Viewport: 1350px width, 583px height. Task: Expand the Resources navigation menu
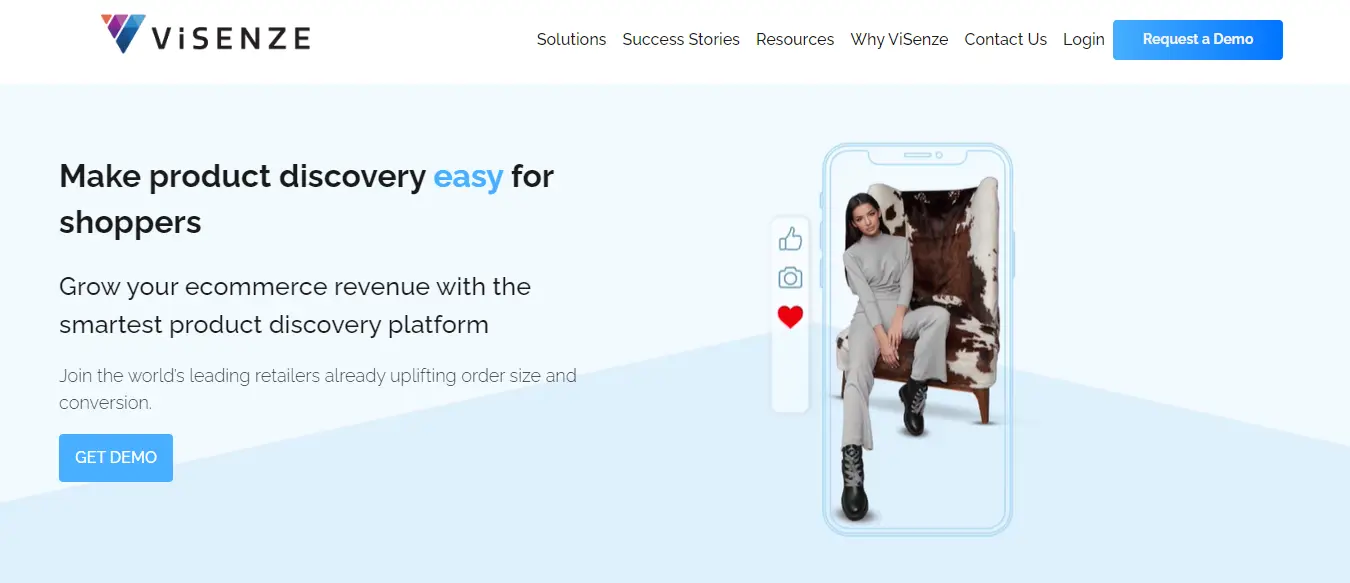(x=795, y=39)
